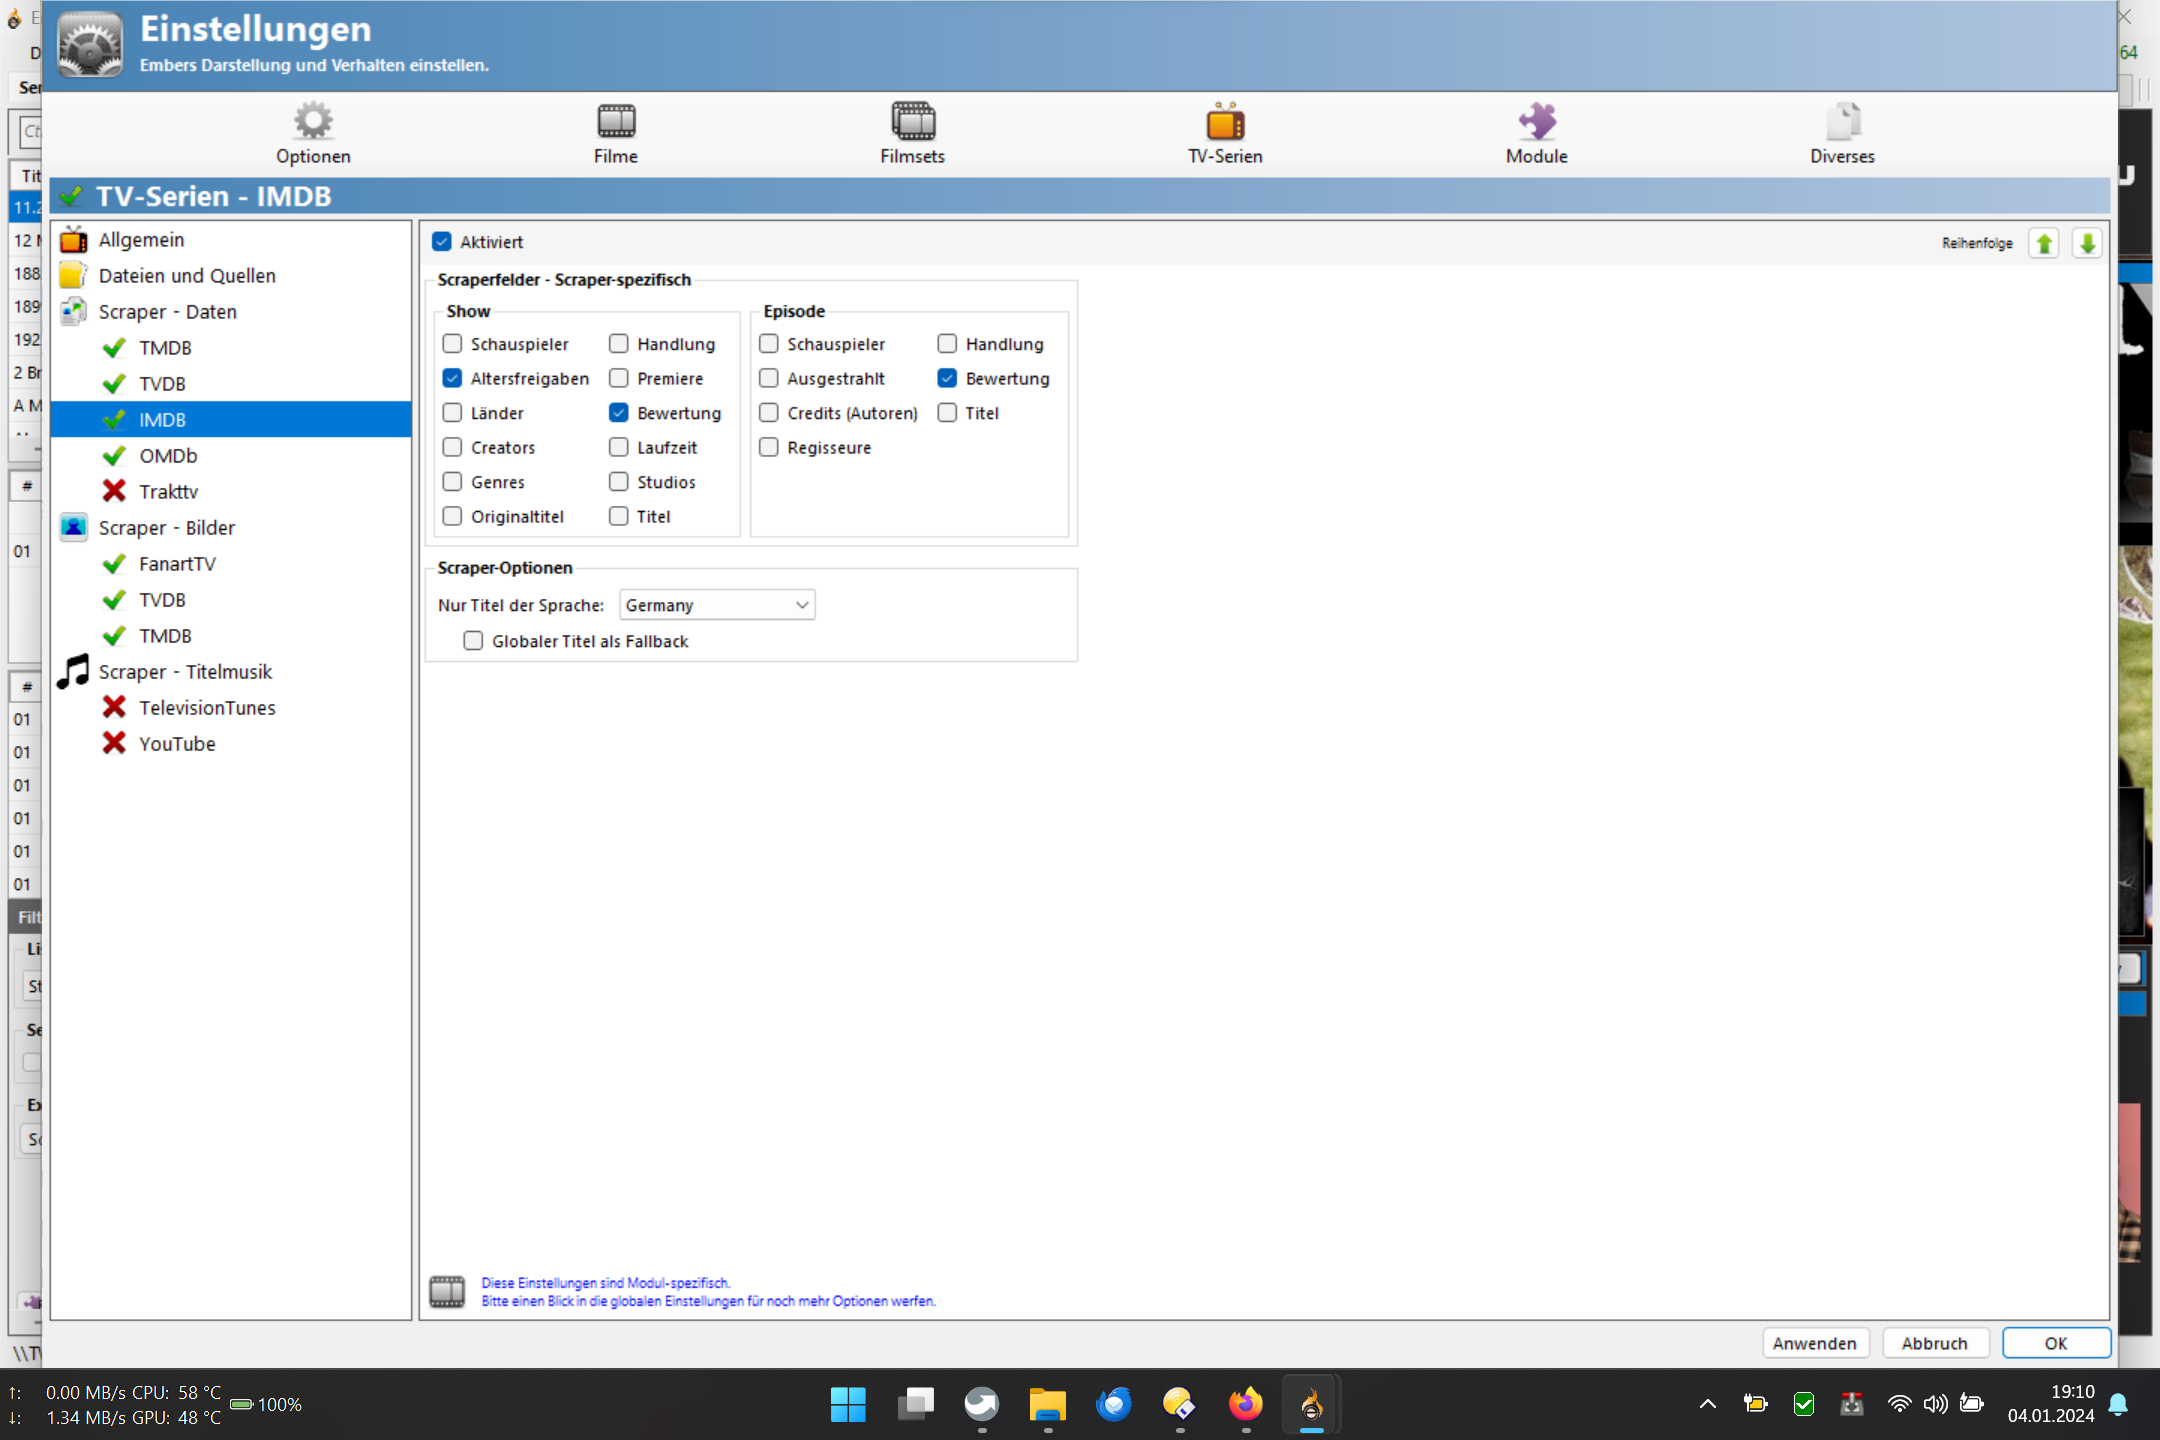Select TMDB under Scraper - Bilder
This screenshot has height=1440, width=2160.
(165, 636)
